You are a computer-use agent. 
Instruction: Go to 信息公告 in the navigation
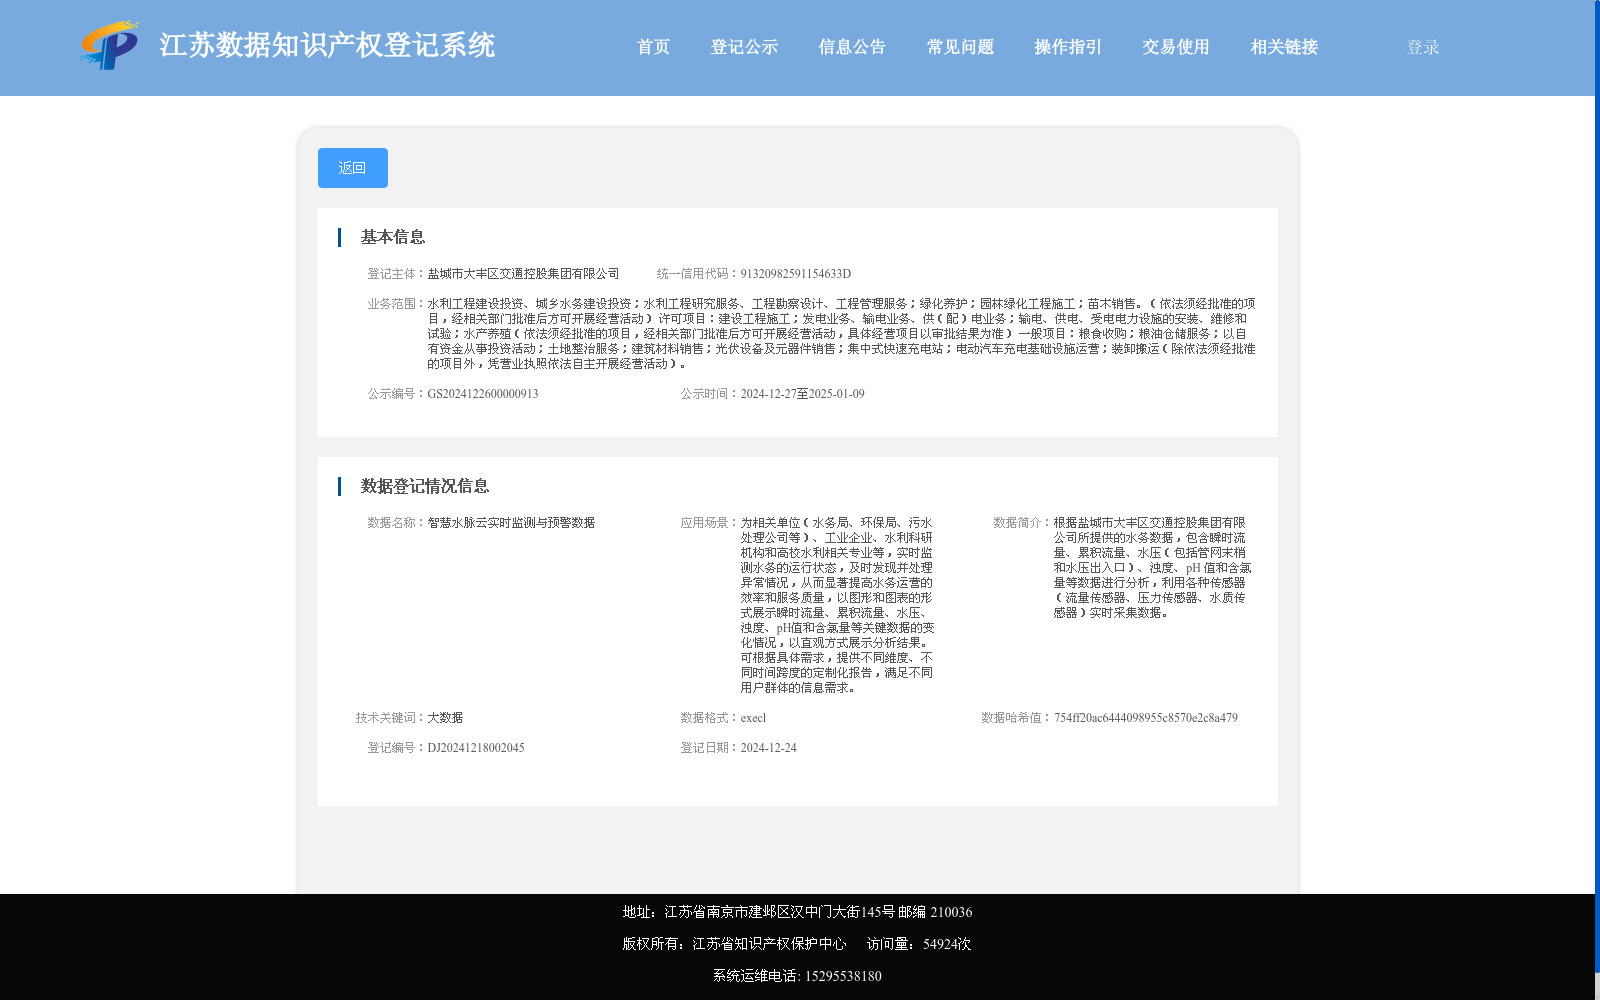pos(852,47)
